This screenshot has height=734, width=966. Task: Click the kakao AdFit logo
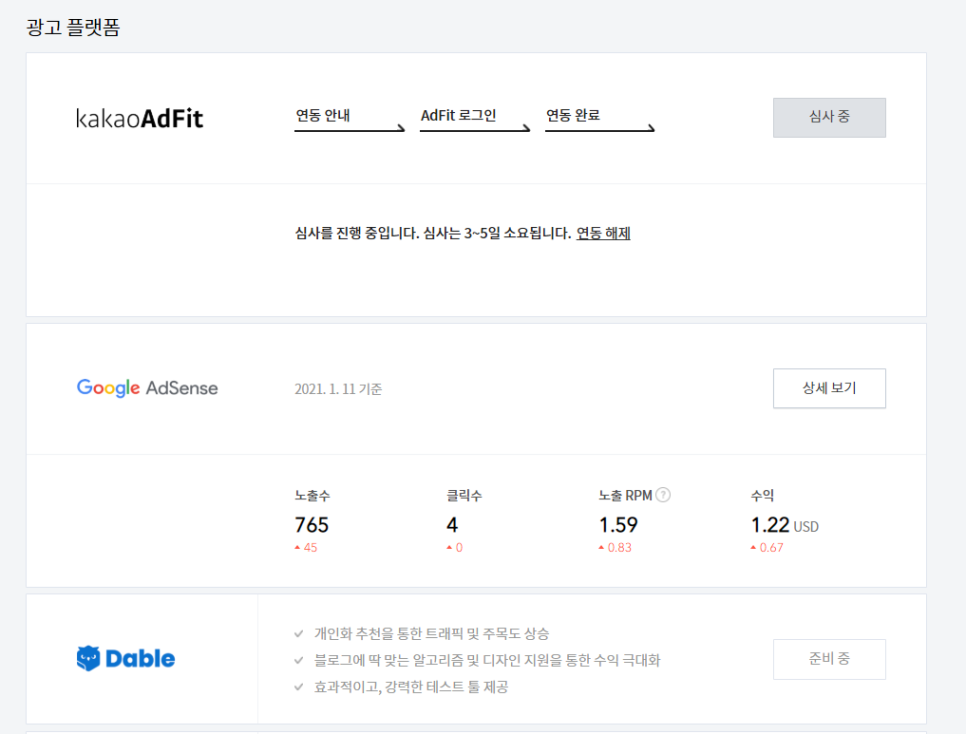(139, 118)
